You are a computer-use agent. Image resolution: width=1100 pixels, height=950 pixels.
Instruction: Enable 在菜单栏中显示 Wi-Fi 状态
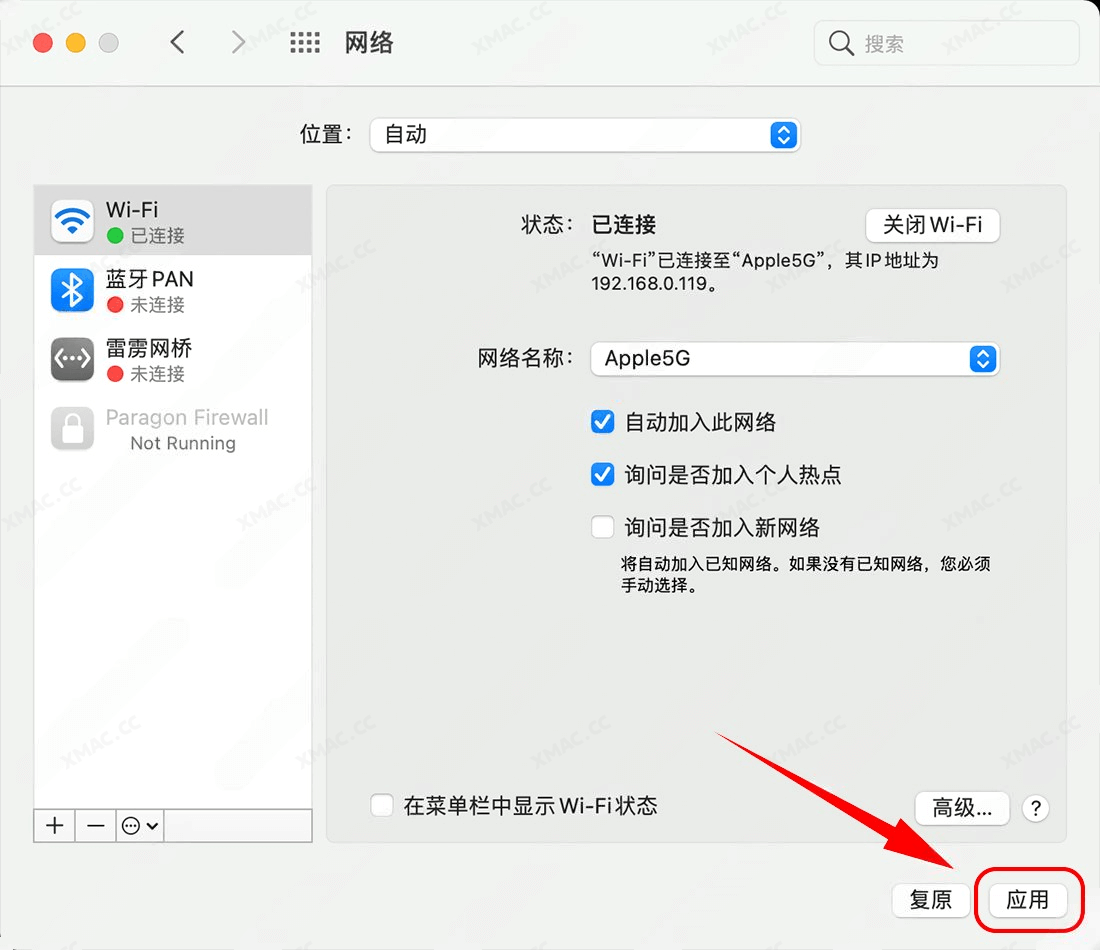click(x=382, y=806)
